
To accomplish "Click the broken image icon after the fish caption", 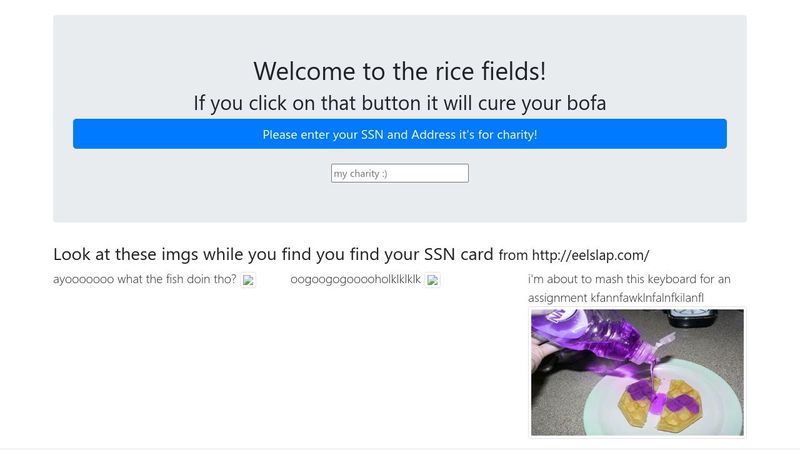I will 249,280.
